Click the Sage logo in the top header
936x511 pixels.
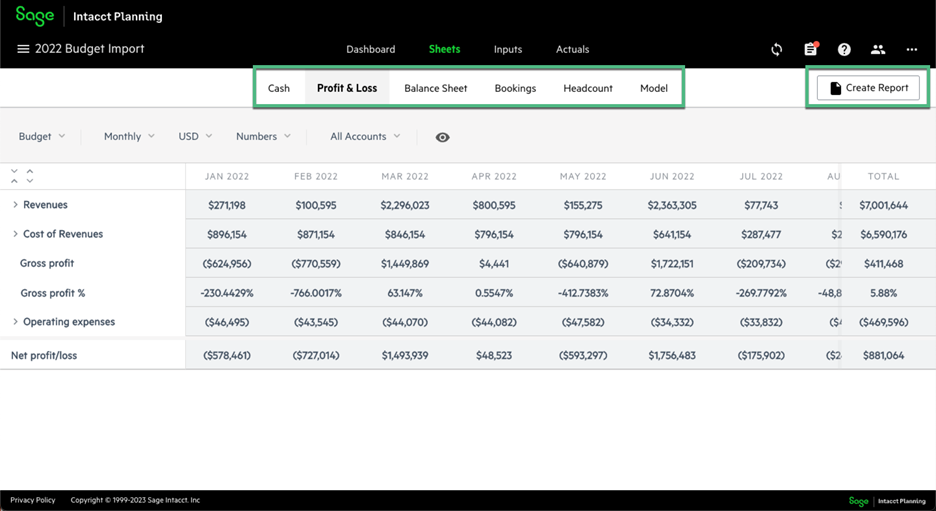coord(35,16)
